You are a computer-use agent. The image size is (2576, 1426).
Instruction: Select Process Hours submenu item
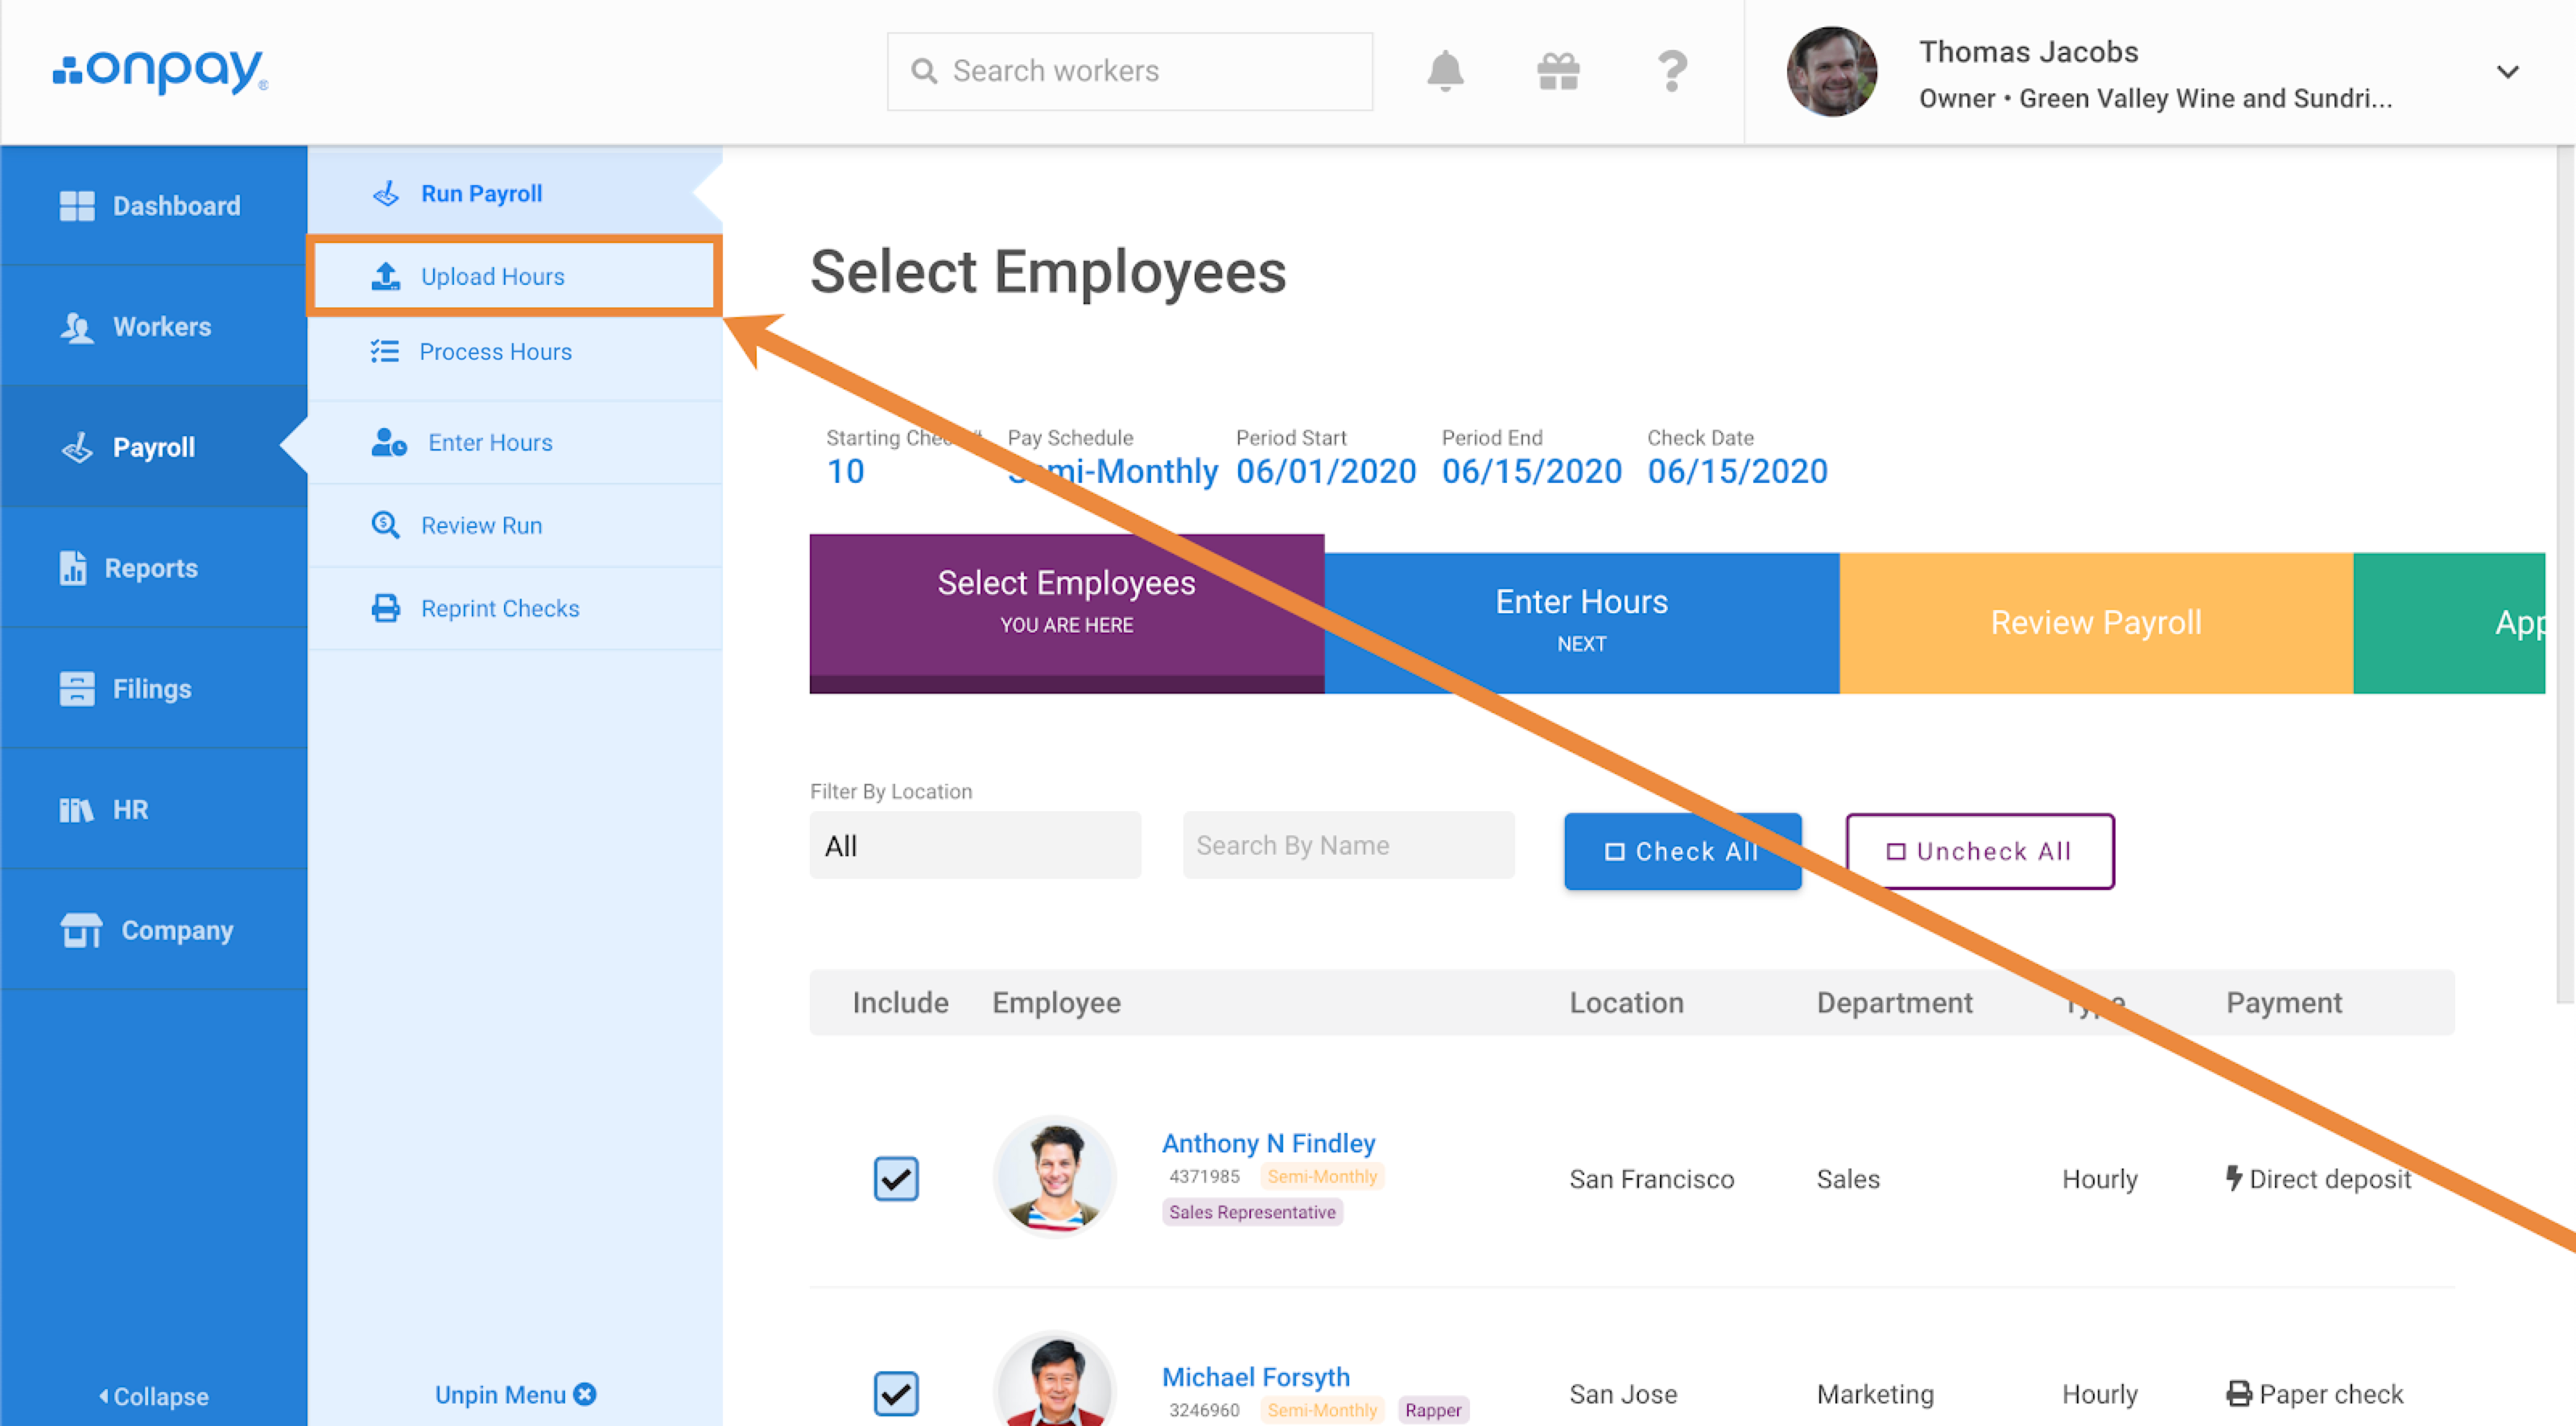tap(515, 352)
